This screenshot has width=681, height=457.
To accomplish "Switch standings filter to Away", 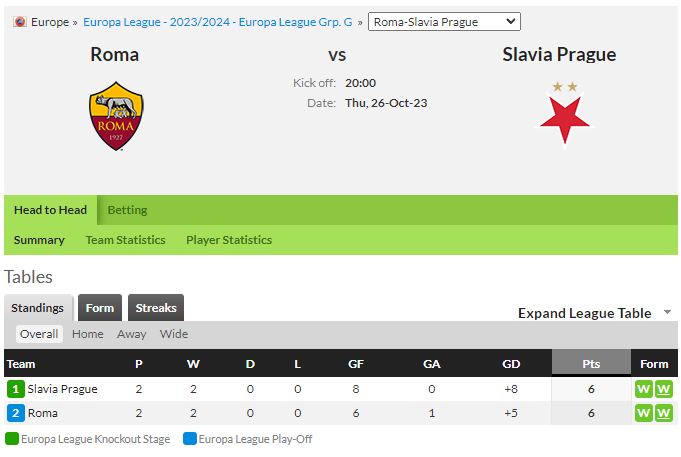I will tap(132, 334).
